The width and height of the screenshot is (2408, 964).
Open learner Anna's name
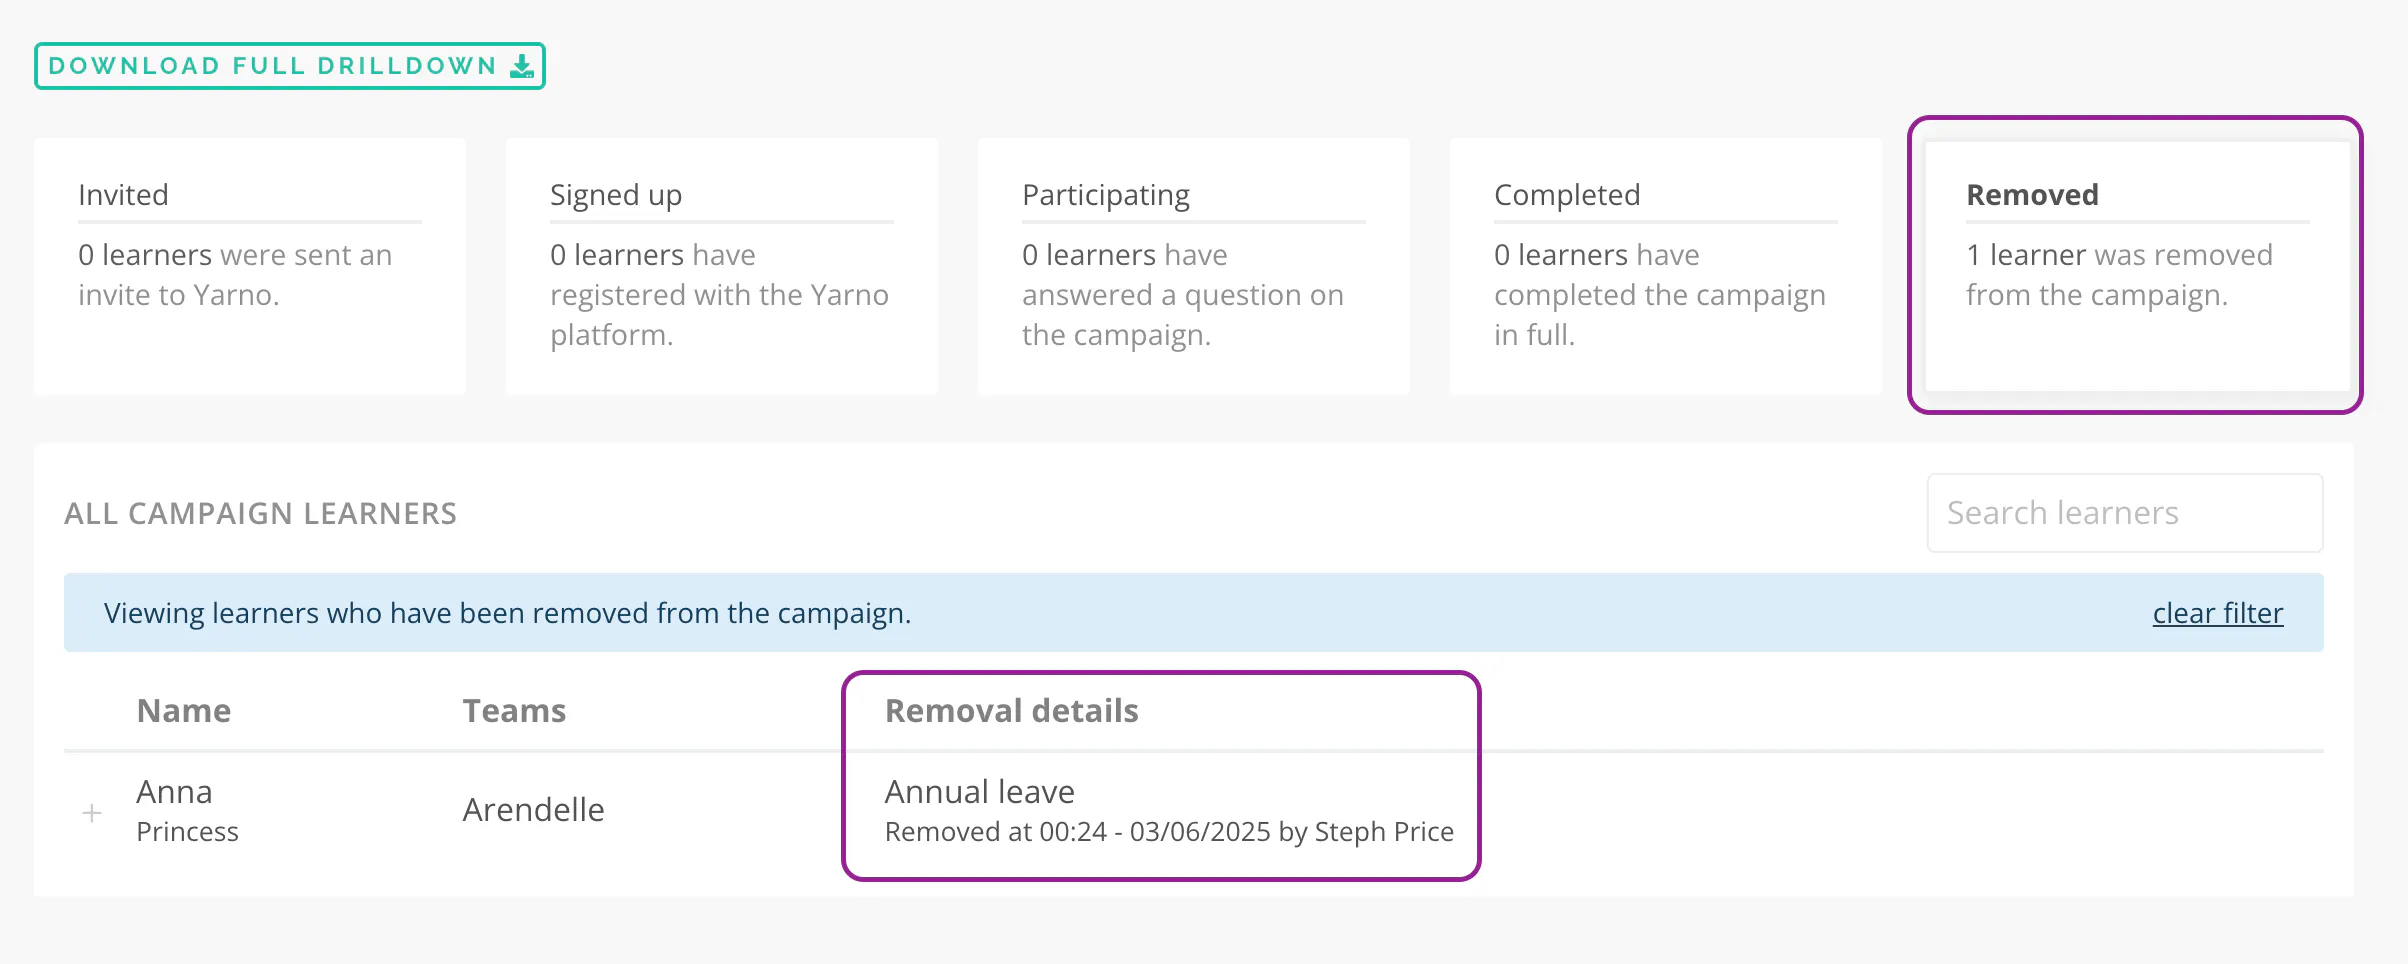coord(174,792)
